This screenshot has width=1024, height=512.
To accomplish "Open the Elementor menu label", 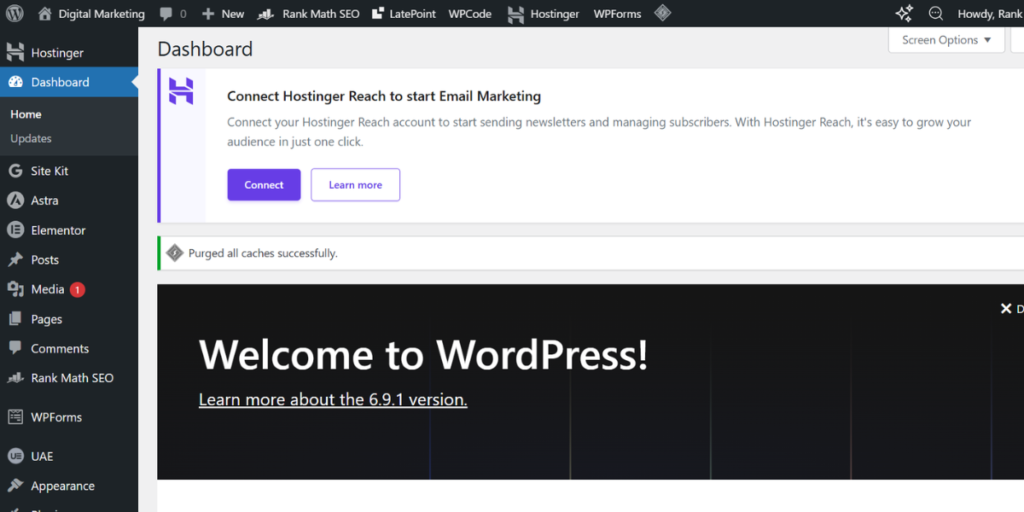I will [58, 231].
